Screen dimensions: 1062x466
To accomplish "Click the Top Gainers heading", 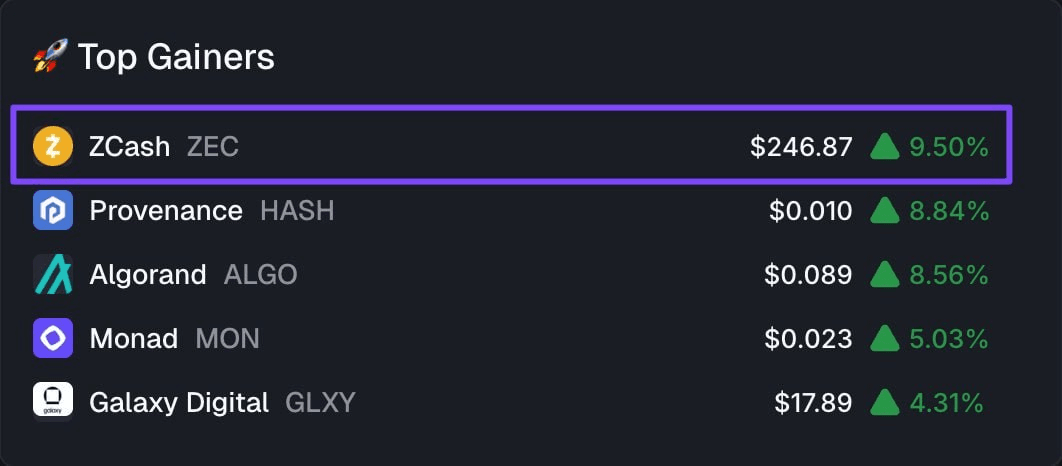I will 176,58.
